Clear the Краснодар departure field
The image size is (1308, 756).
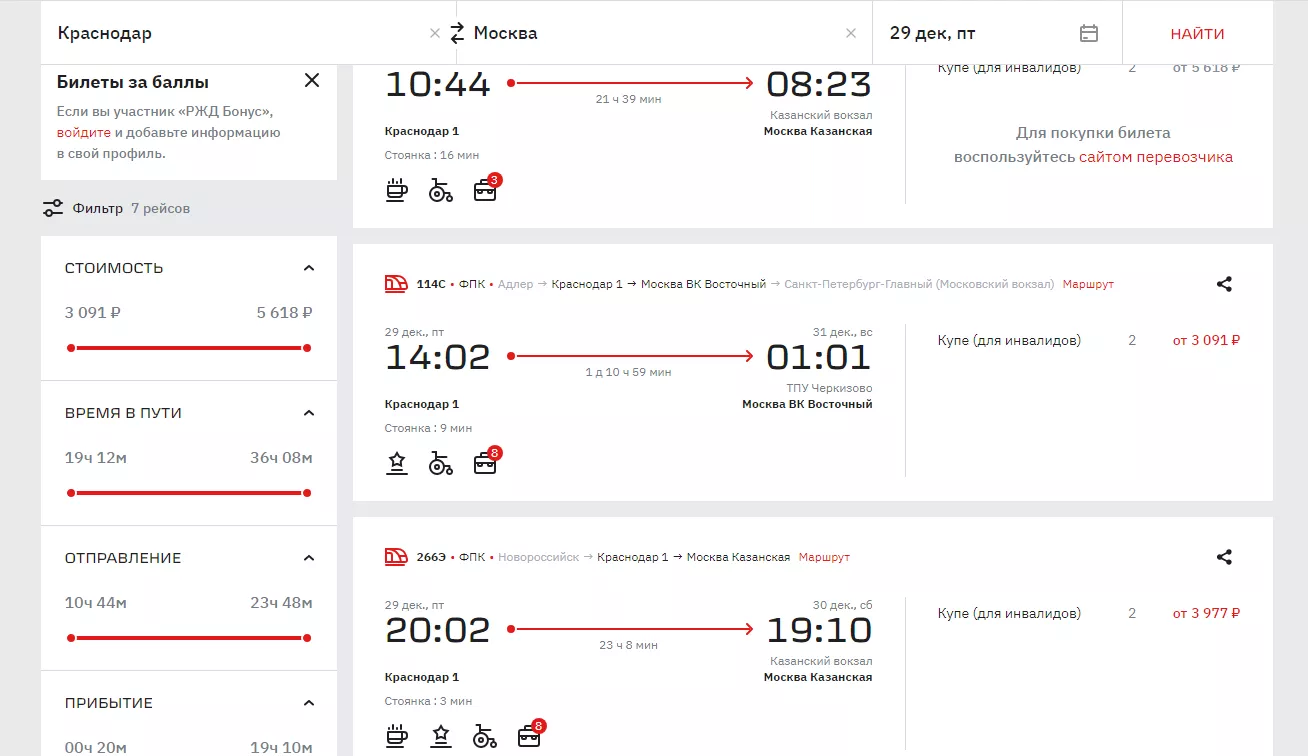435,33
